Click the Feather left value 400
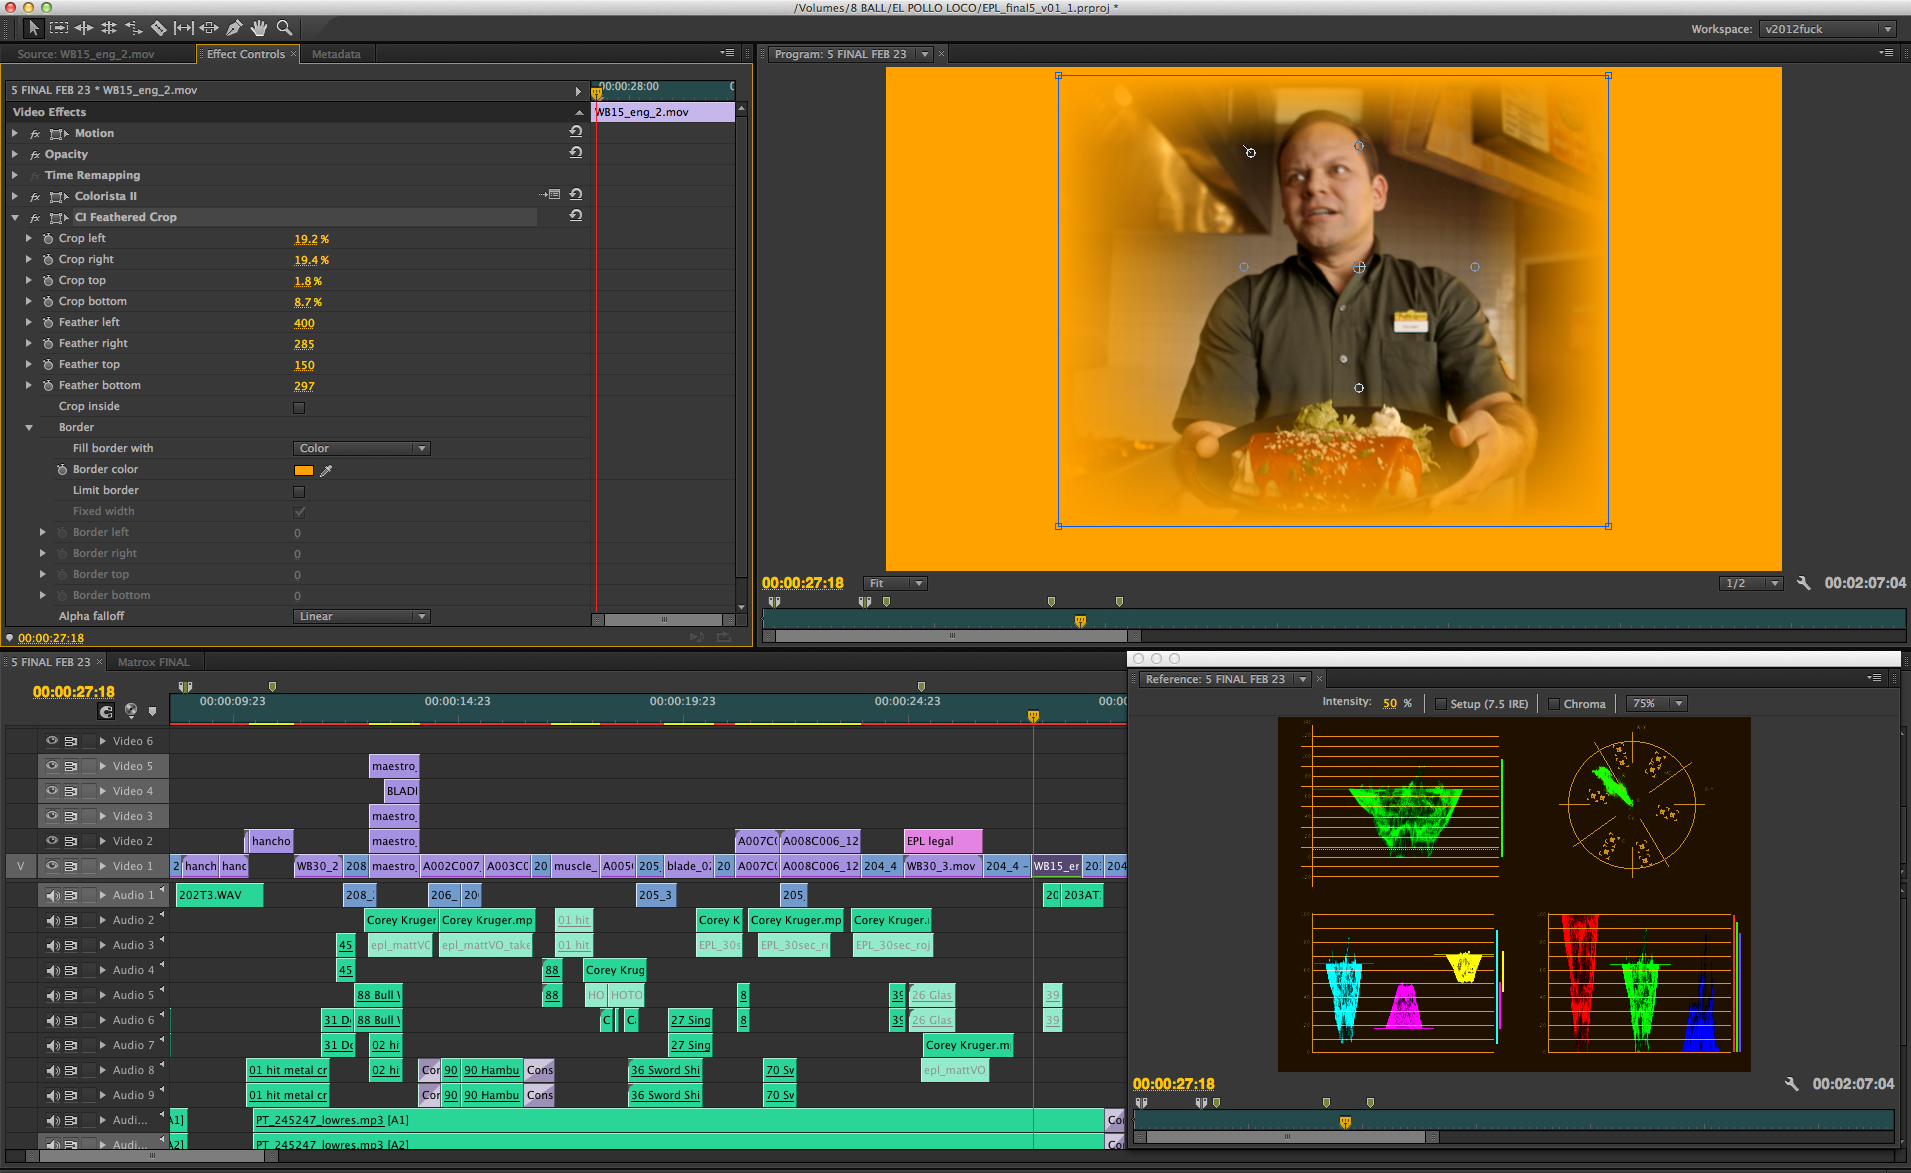The width and height of the screenshot is (1911, 1173). 304,323
